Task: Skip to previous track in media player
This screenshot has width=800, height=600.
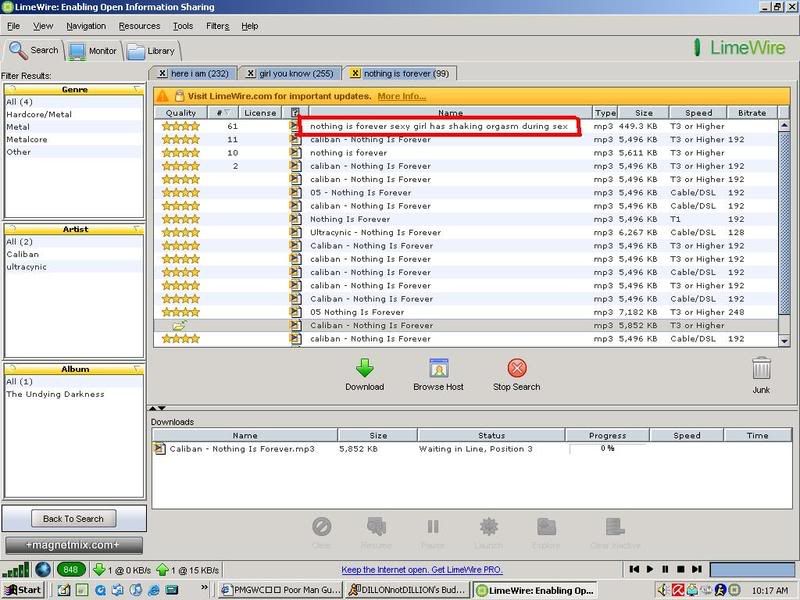Action: point(634,569)
